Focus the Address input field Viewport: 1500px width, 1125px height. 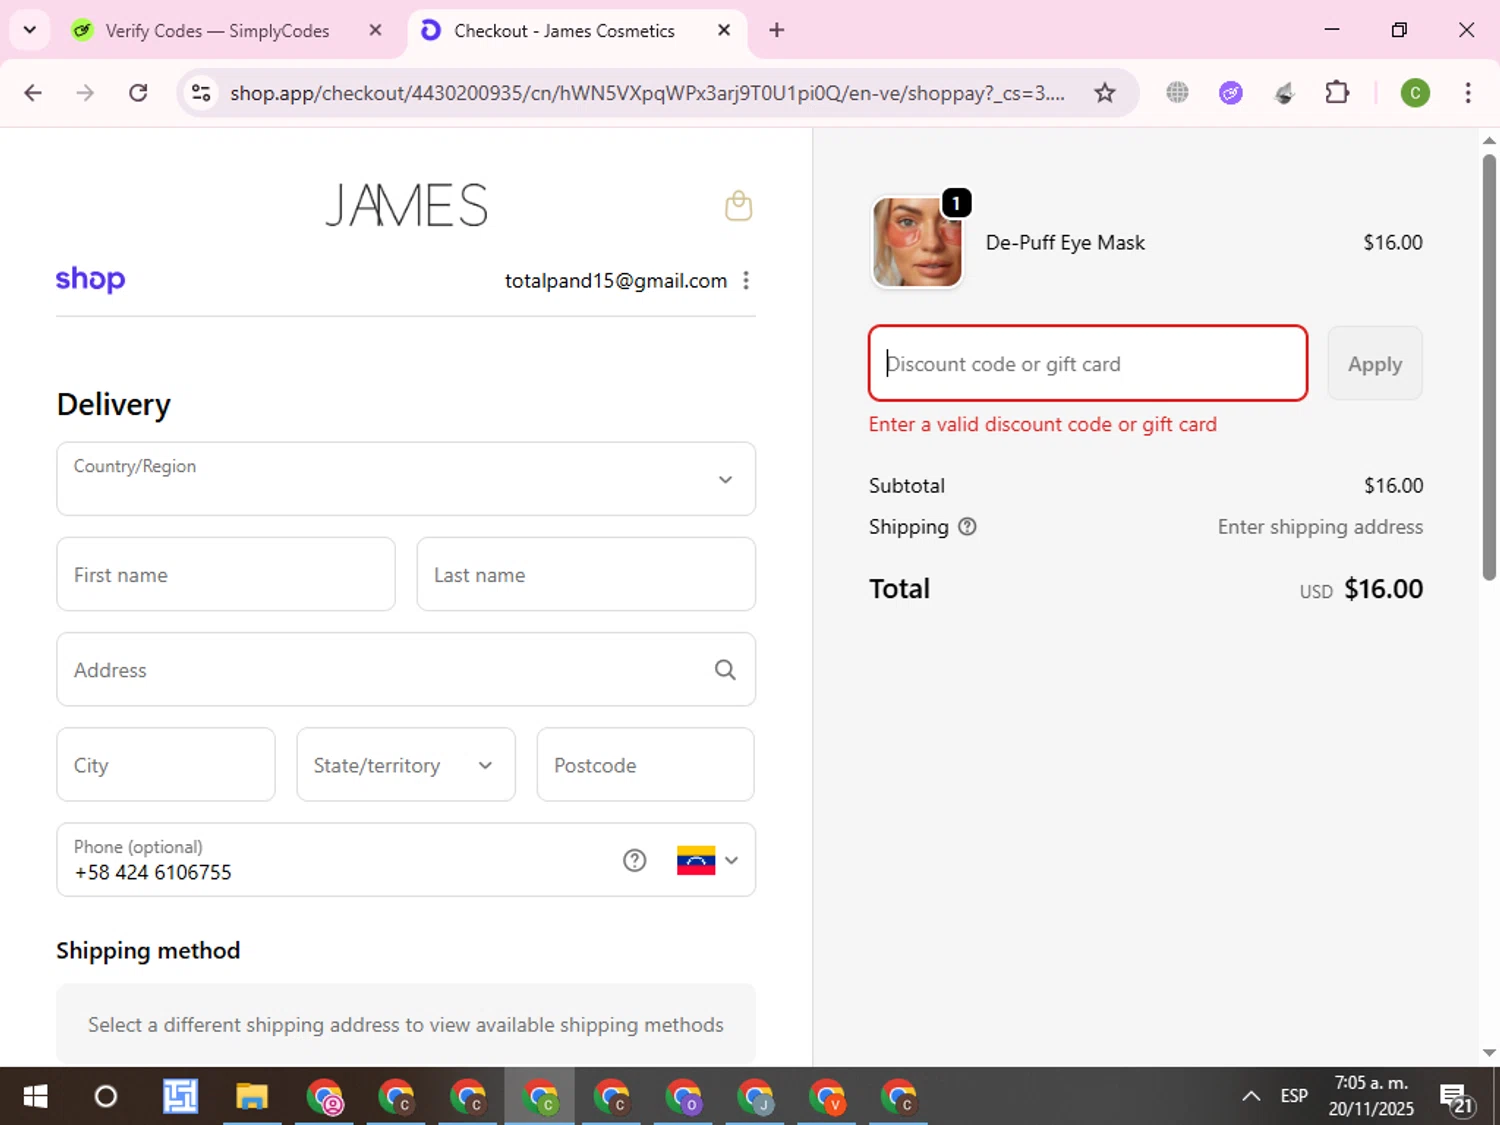pos(406,670)
